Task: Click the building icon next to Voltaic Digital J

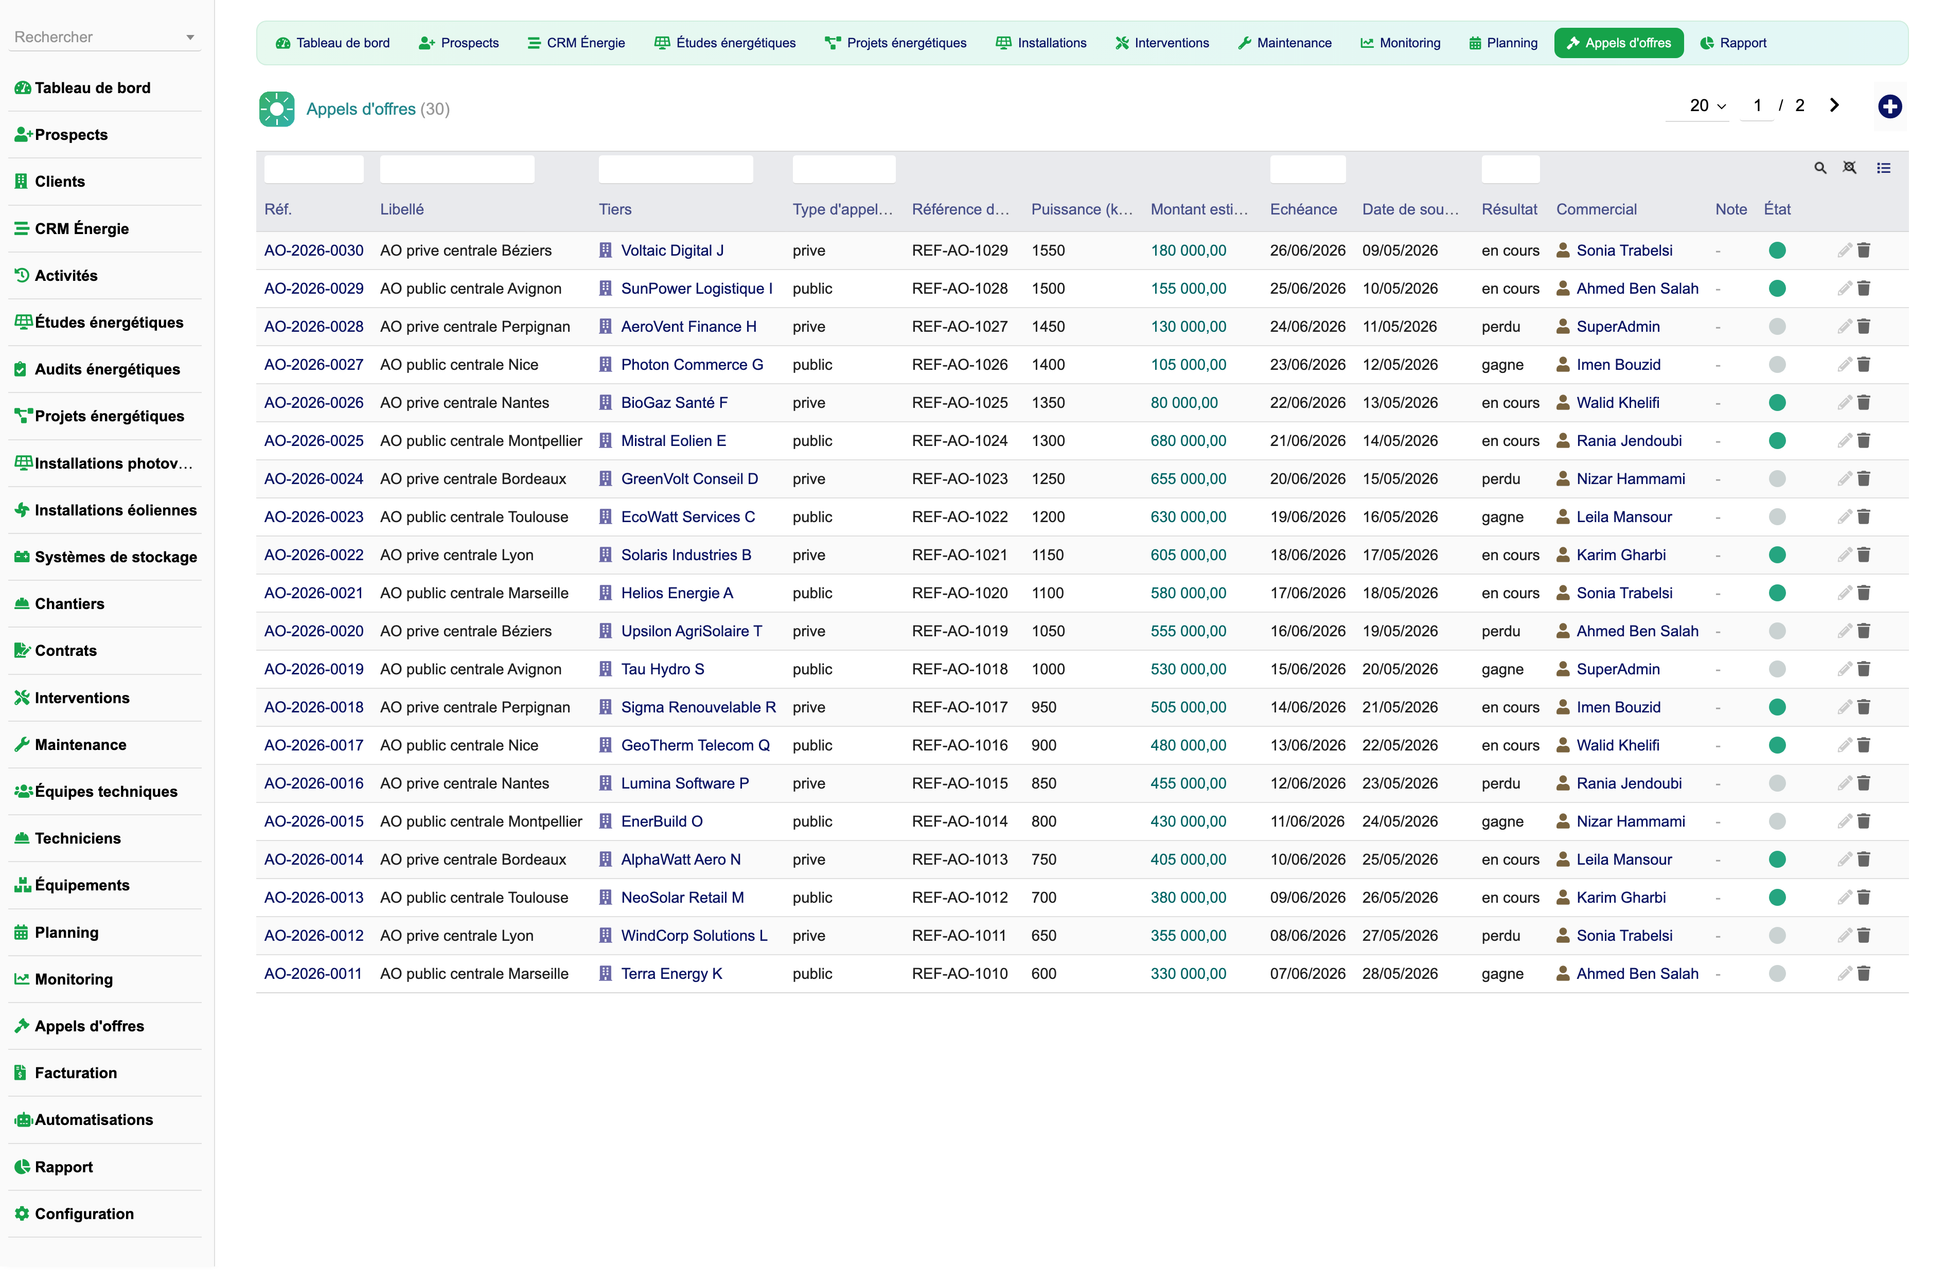Action: coord(605,251)
